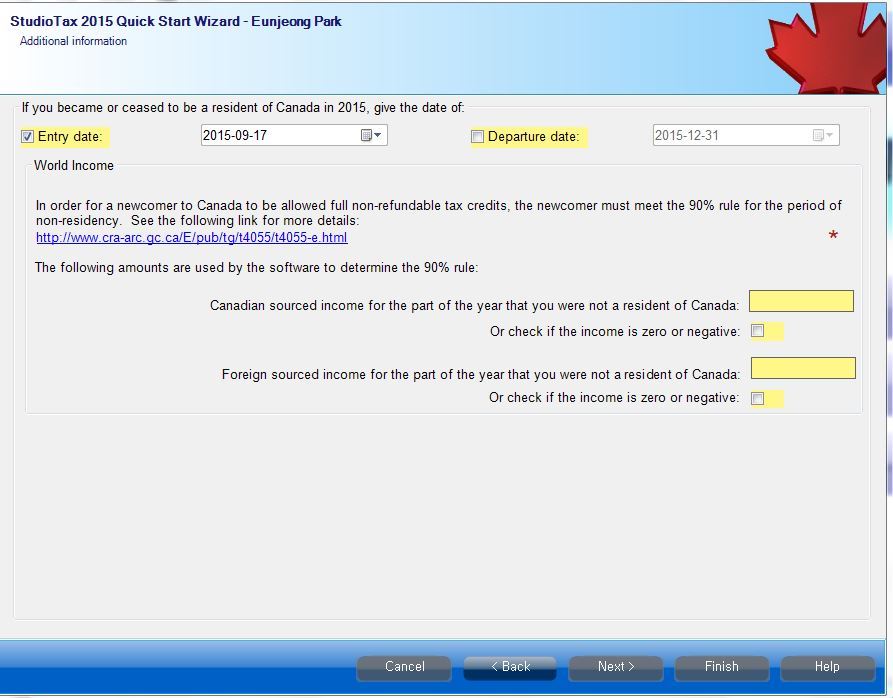Click the Canadian sourced income input field
Image resolution: width=893 pixels, height=698 pixels.
pos(801,301)
